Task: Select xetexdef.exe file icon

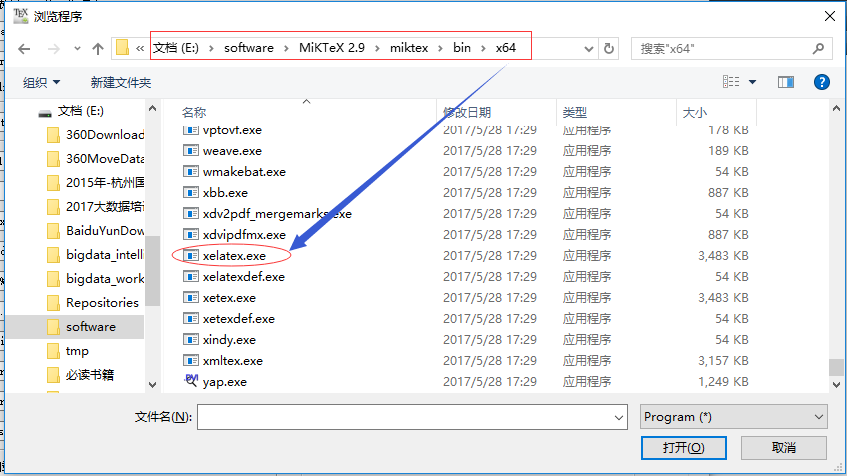Action: tap(191, 318)
